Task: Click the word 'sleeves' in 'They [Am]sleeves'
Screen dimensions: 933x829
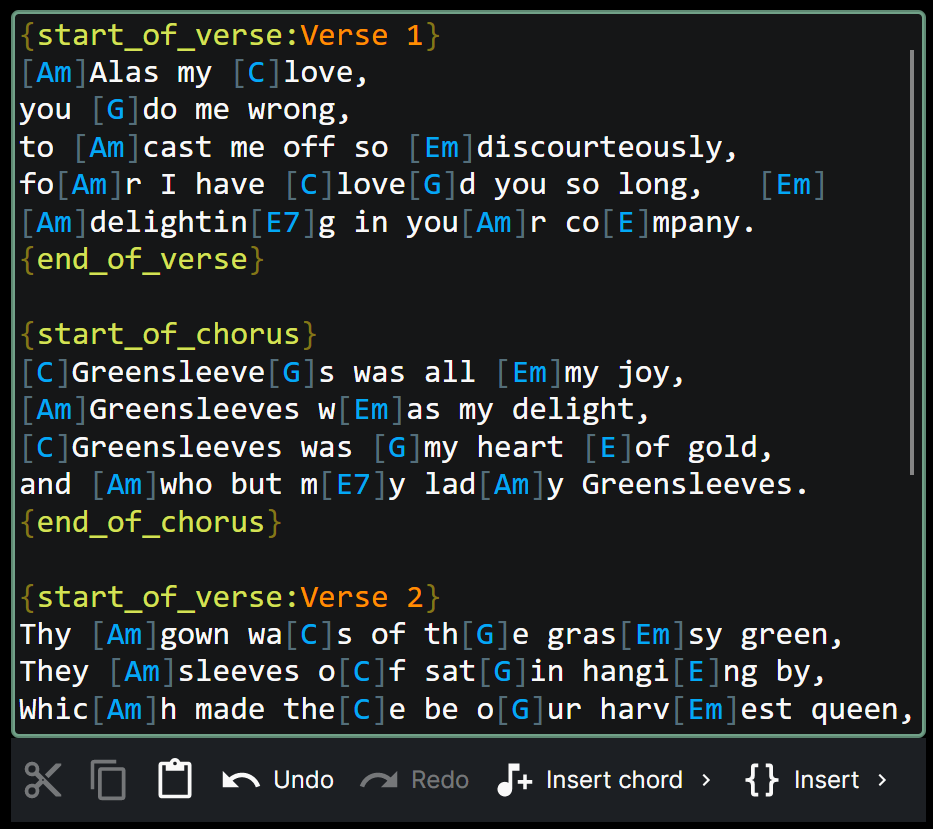Action: point(238,672)
